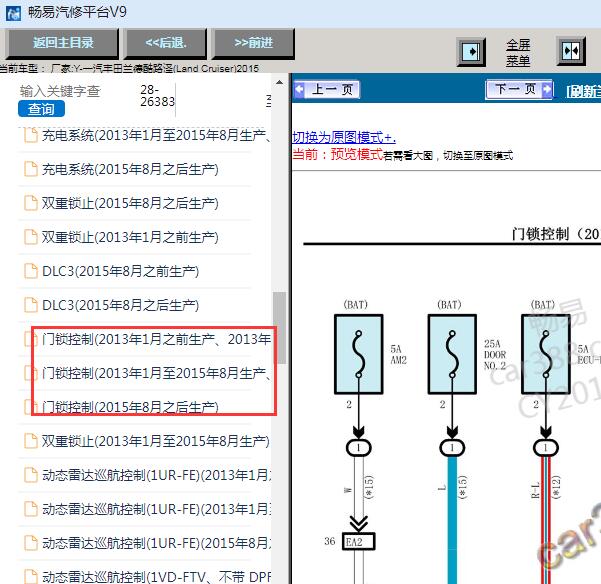Click the 28-26383 number text
Screen dimensions: 601x584
pos(157,96)
